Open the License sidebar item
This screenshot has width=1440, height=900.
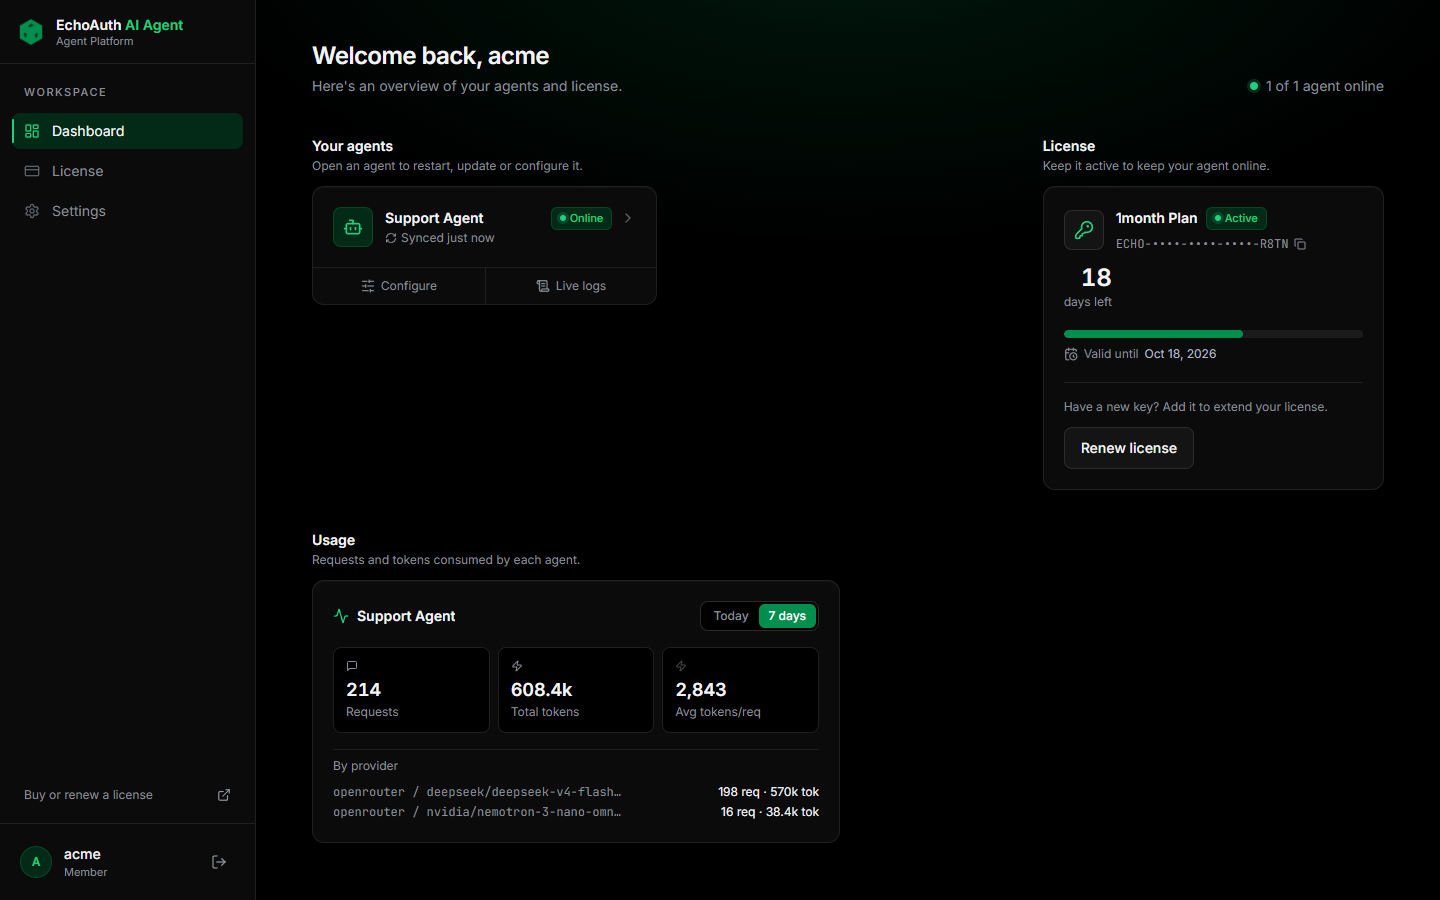(127, 171)
